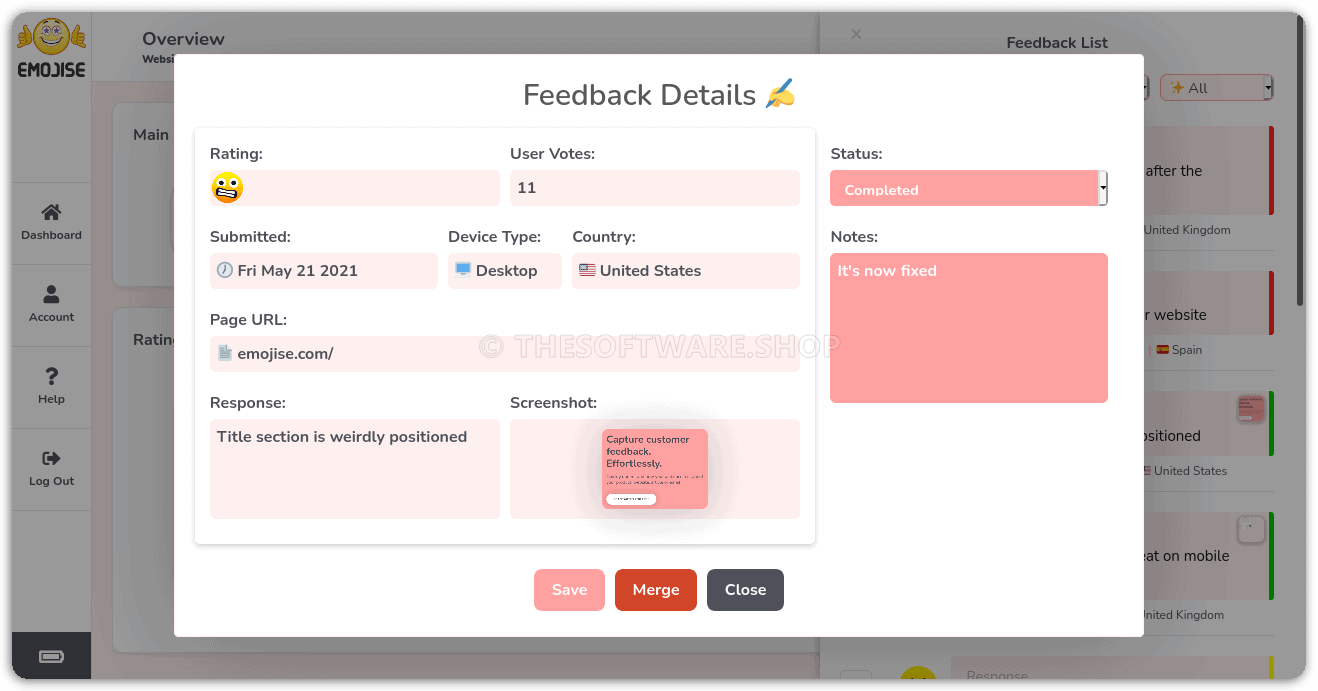
Task: Click the Emojise logo in the sidebar
Action: point(51,48)
